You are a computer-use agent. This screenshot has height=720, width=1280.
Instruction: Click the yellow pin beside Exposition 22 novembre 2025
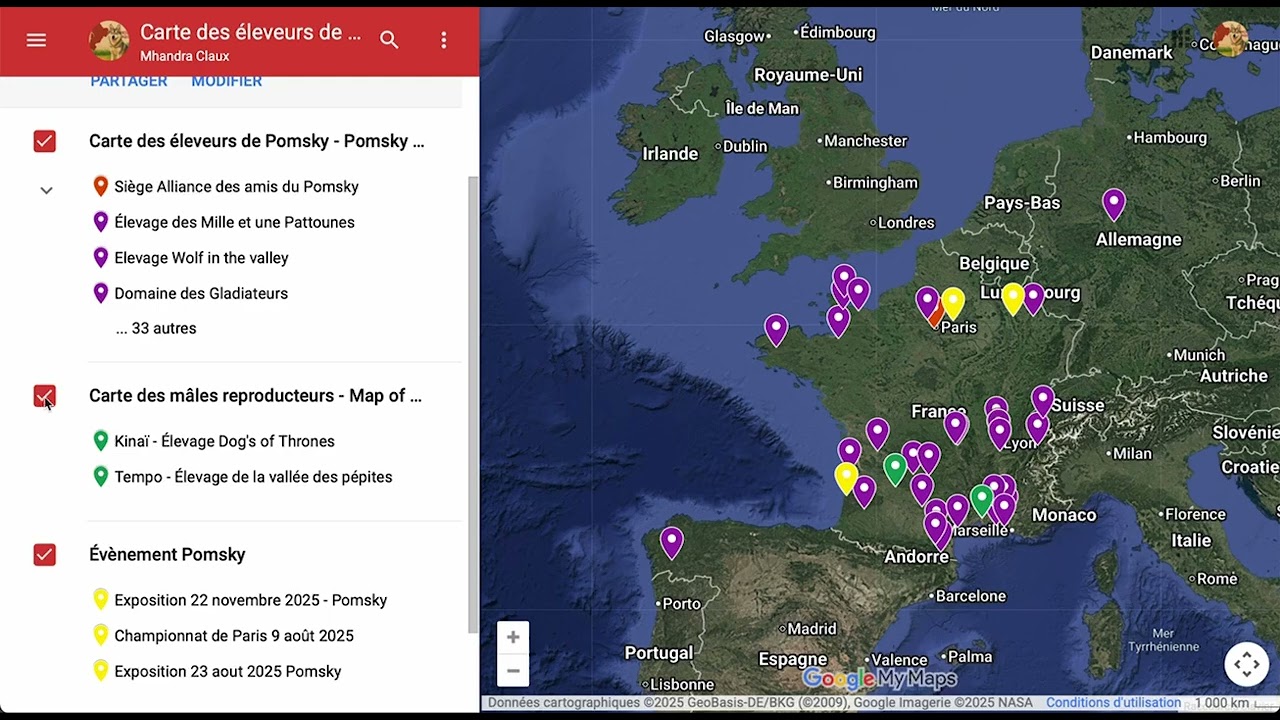pyautogui.click(x=100, y=599)
